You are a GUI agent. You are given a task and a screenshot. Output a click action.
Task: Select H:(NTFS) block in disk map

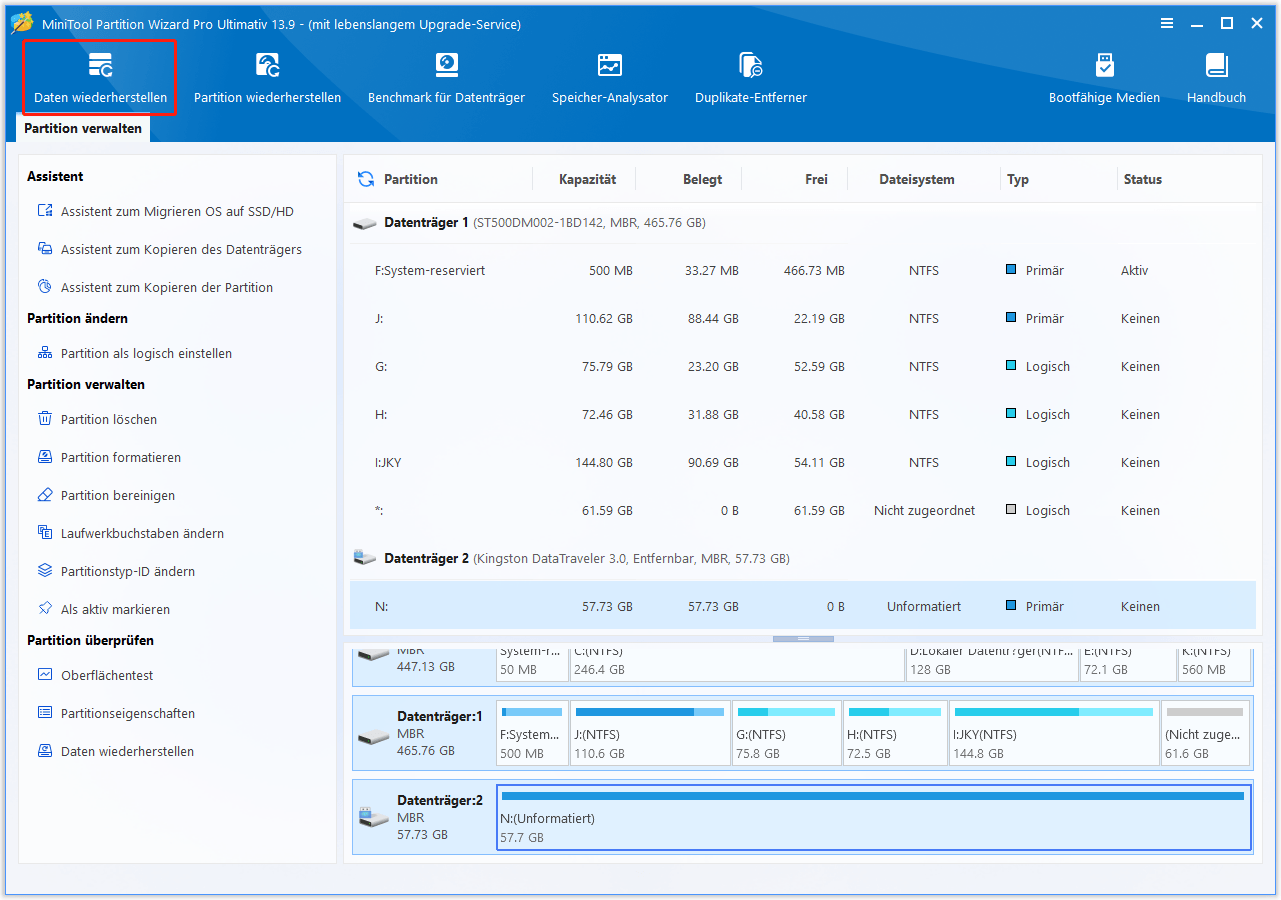click(x=895, y=733)
